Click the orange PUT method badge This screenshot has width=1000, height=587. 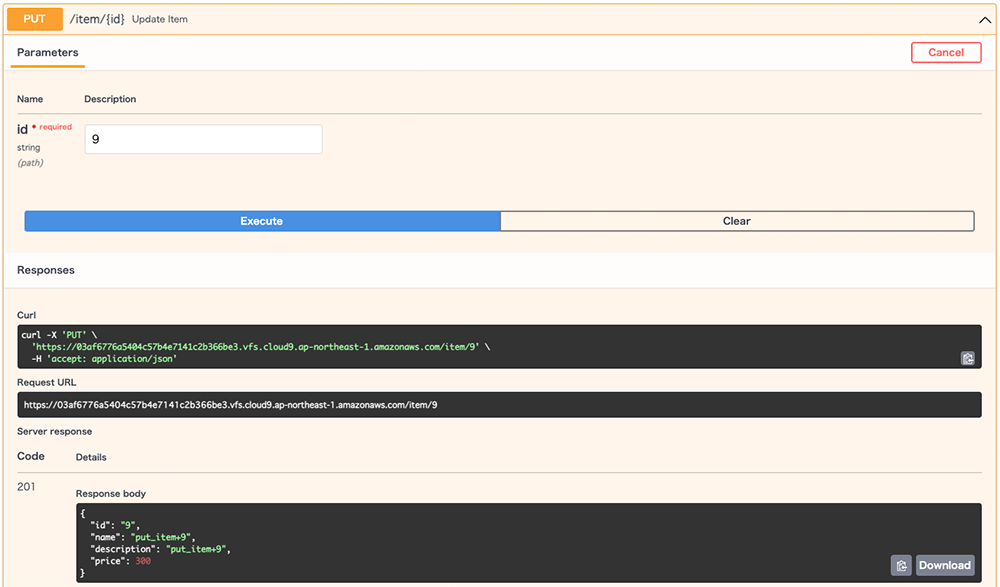tap(34, 19)
